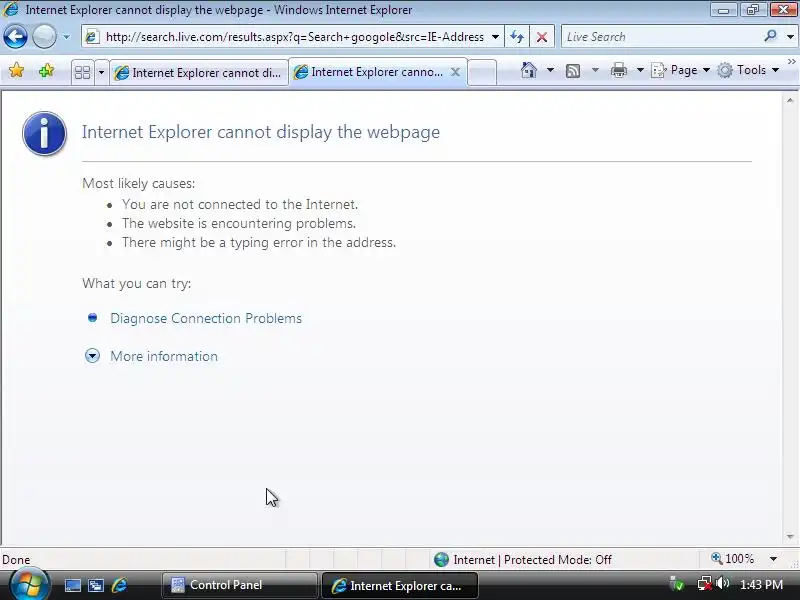The width and height of the screenshot is (800, 600).
Task: Click the Windows Start orb
Action: [x=29, y=585]
